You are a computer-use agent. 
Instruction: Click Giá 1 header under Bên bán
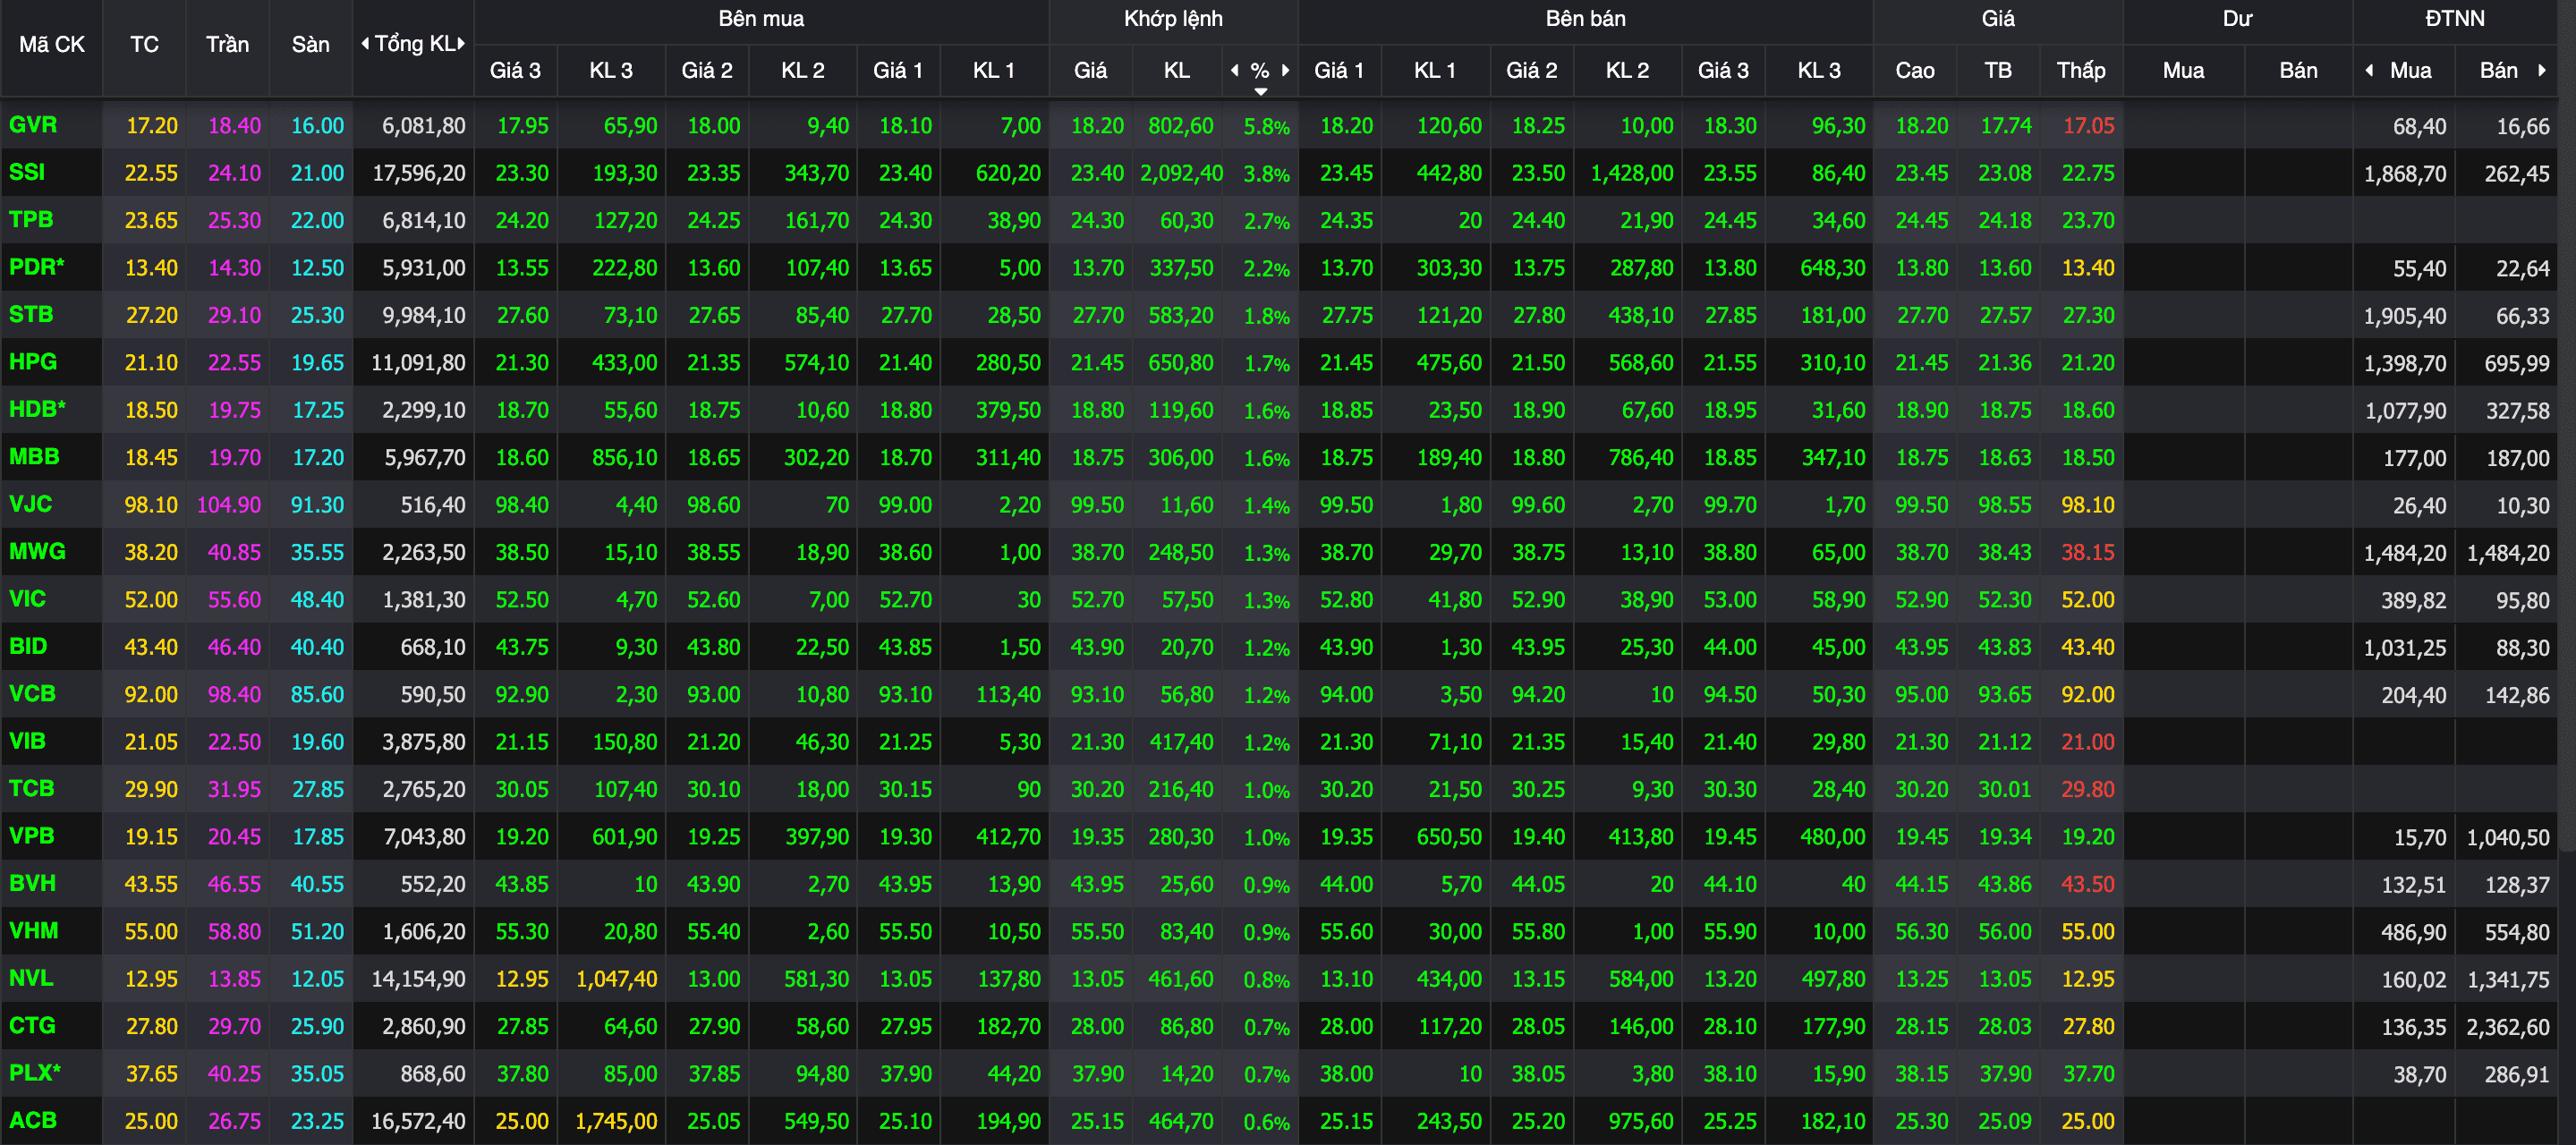click(x=1339, y=70)
